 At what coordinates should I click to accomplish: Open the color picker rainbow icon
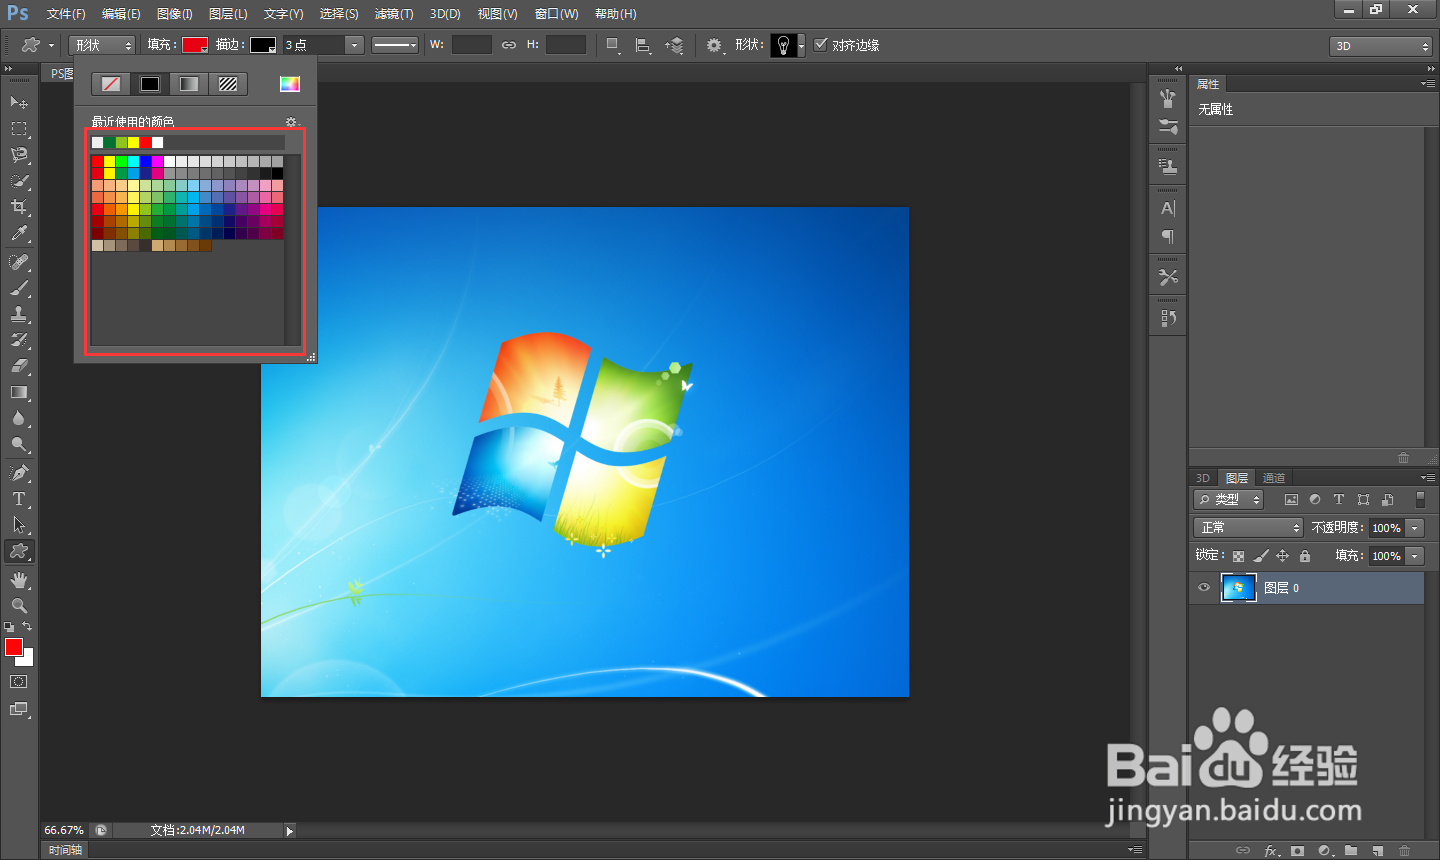(x=290, y=84)
